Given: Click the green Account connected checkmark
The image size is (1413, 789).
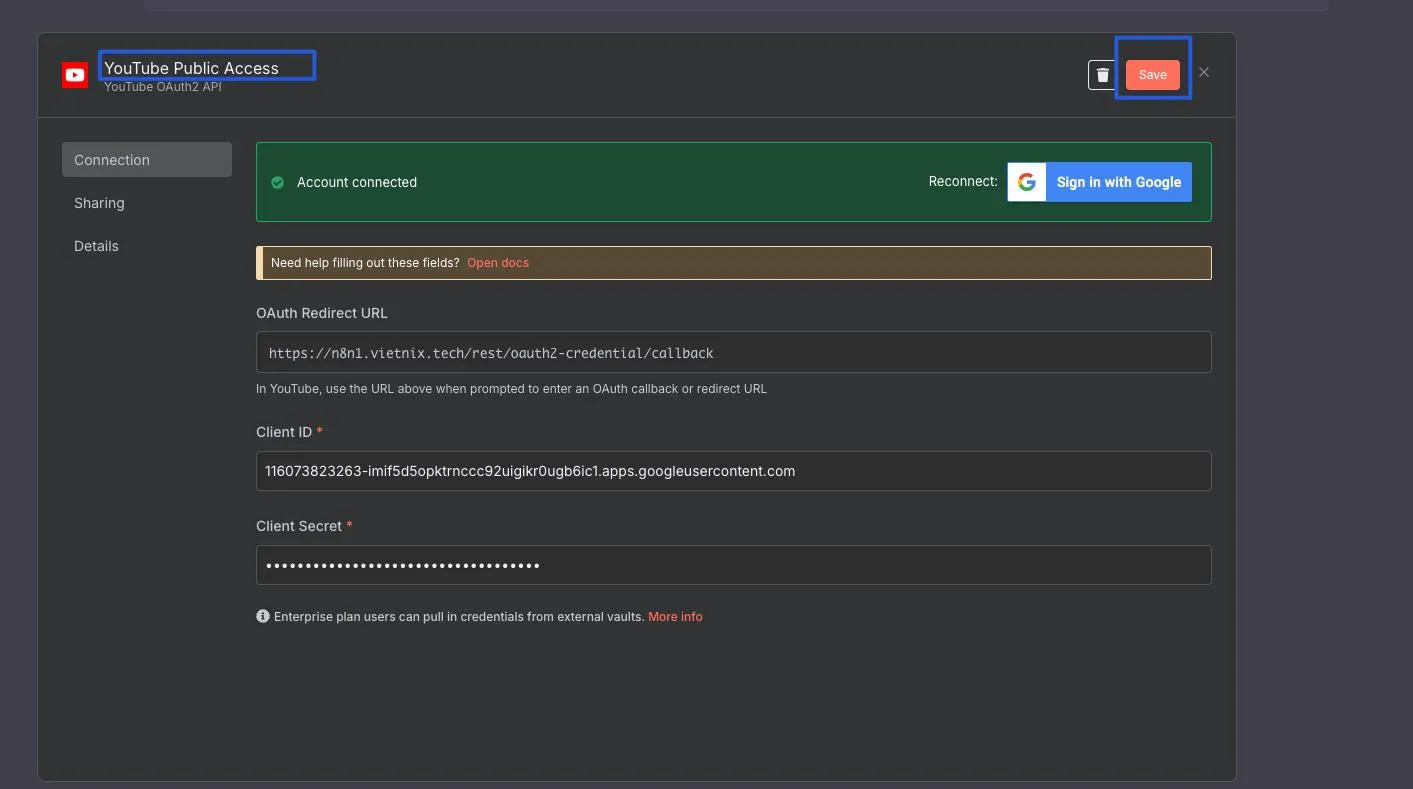Looking at the screenshot, I should (x=278, y=182).
